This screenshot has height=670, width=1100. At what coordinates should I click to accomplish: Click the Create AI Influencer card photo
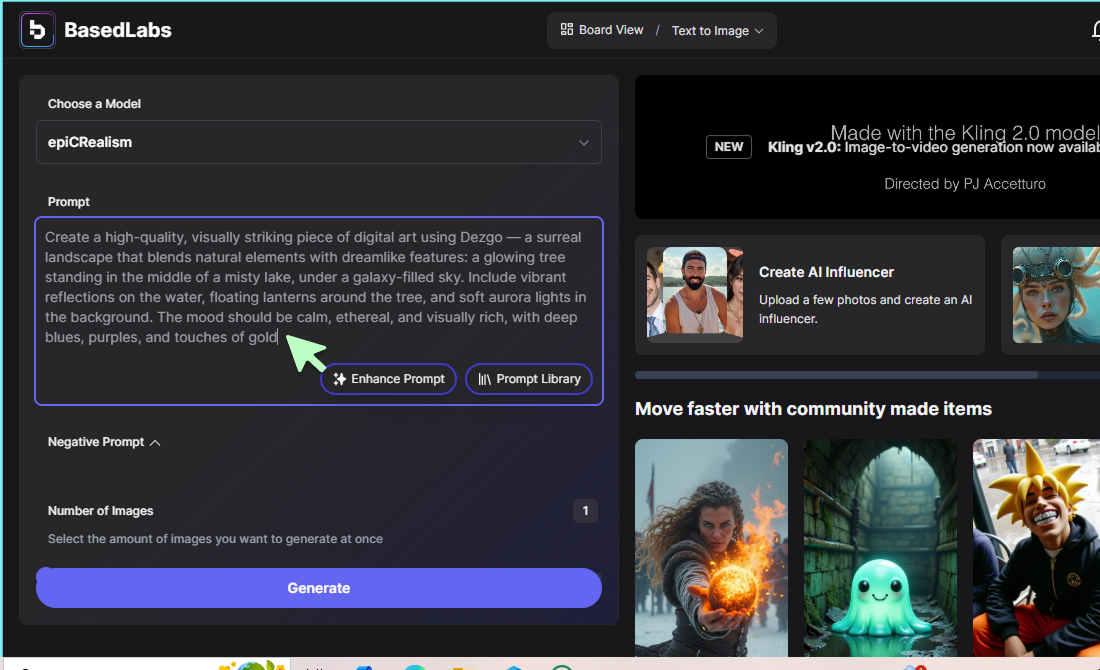[694, 294]
